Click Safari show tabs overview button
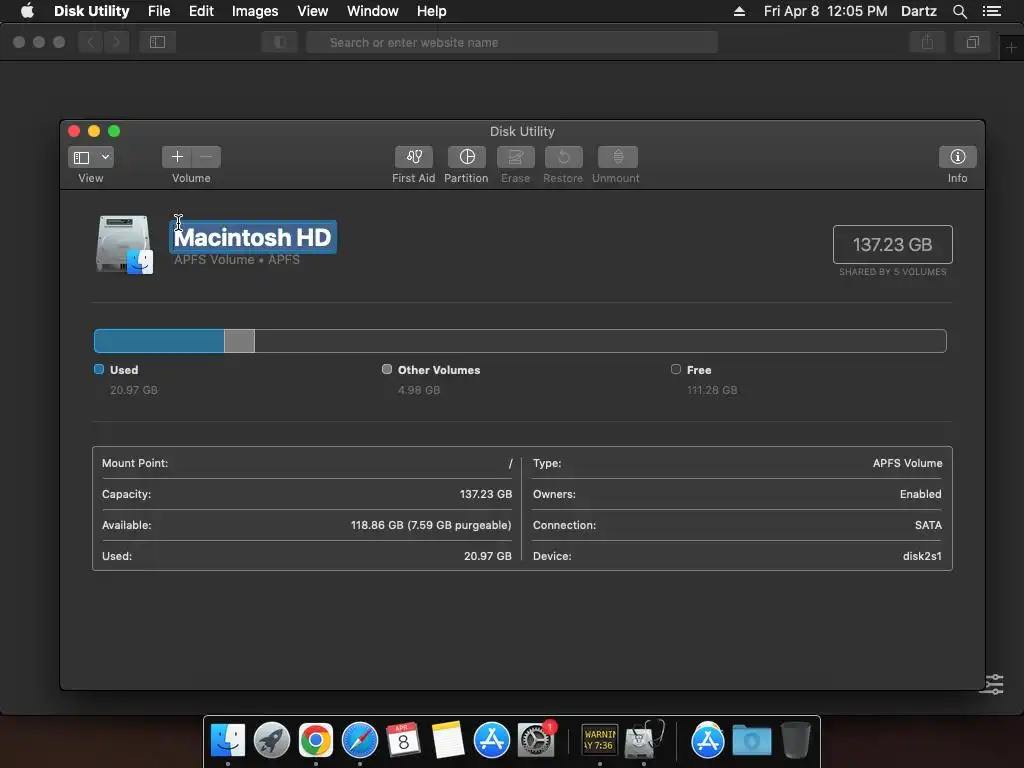 coord(972,42)
